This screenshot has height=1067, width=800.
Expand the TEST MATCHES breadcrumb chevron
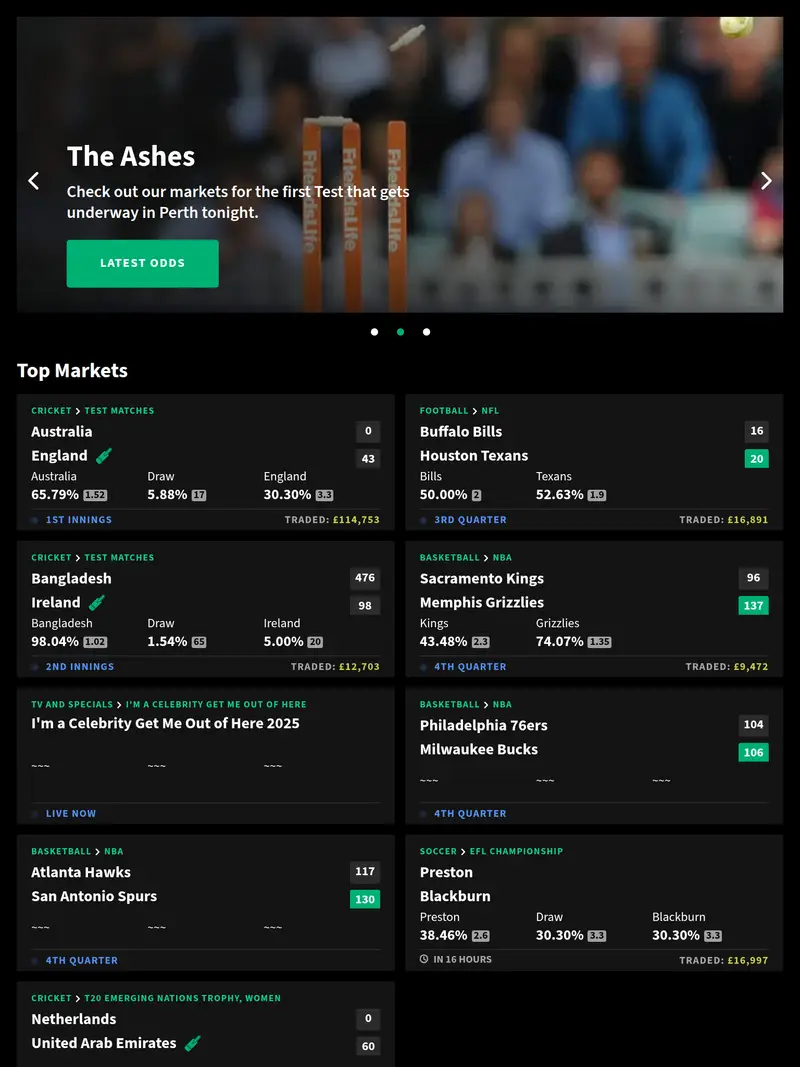click(x=76, y=410)
